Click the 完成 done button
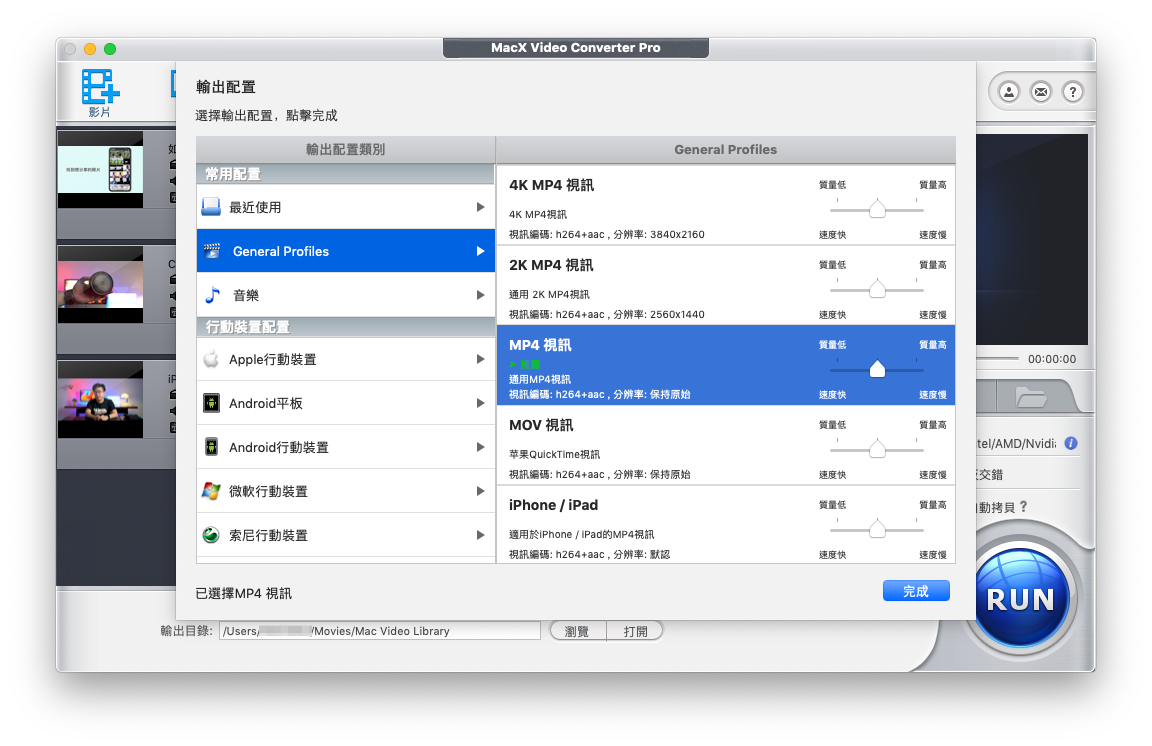Screen dimensions: 1152x746 click(x=915, y=590)
